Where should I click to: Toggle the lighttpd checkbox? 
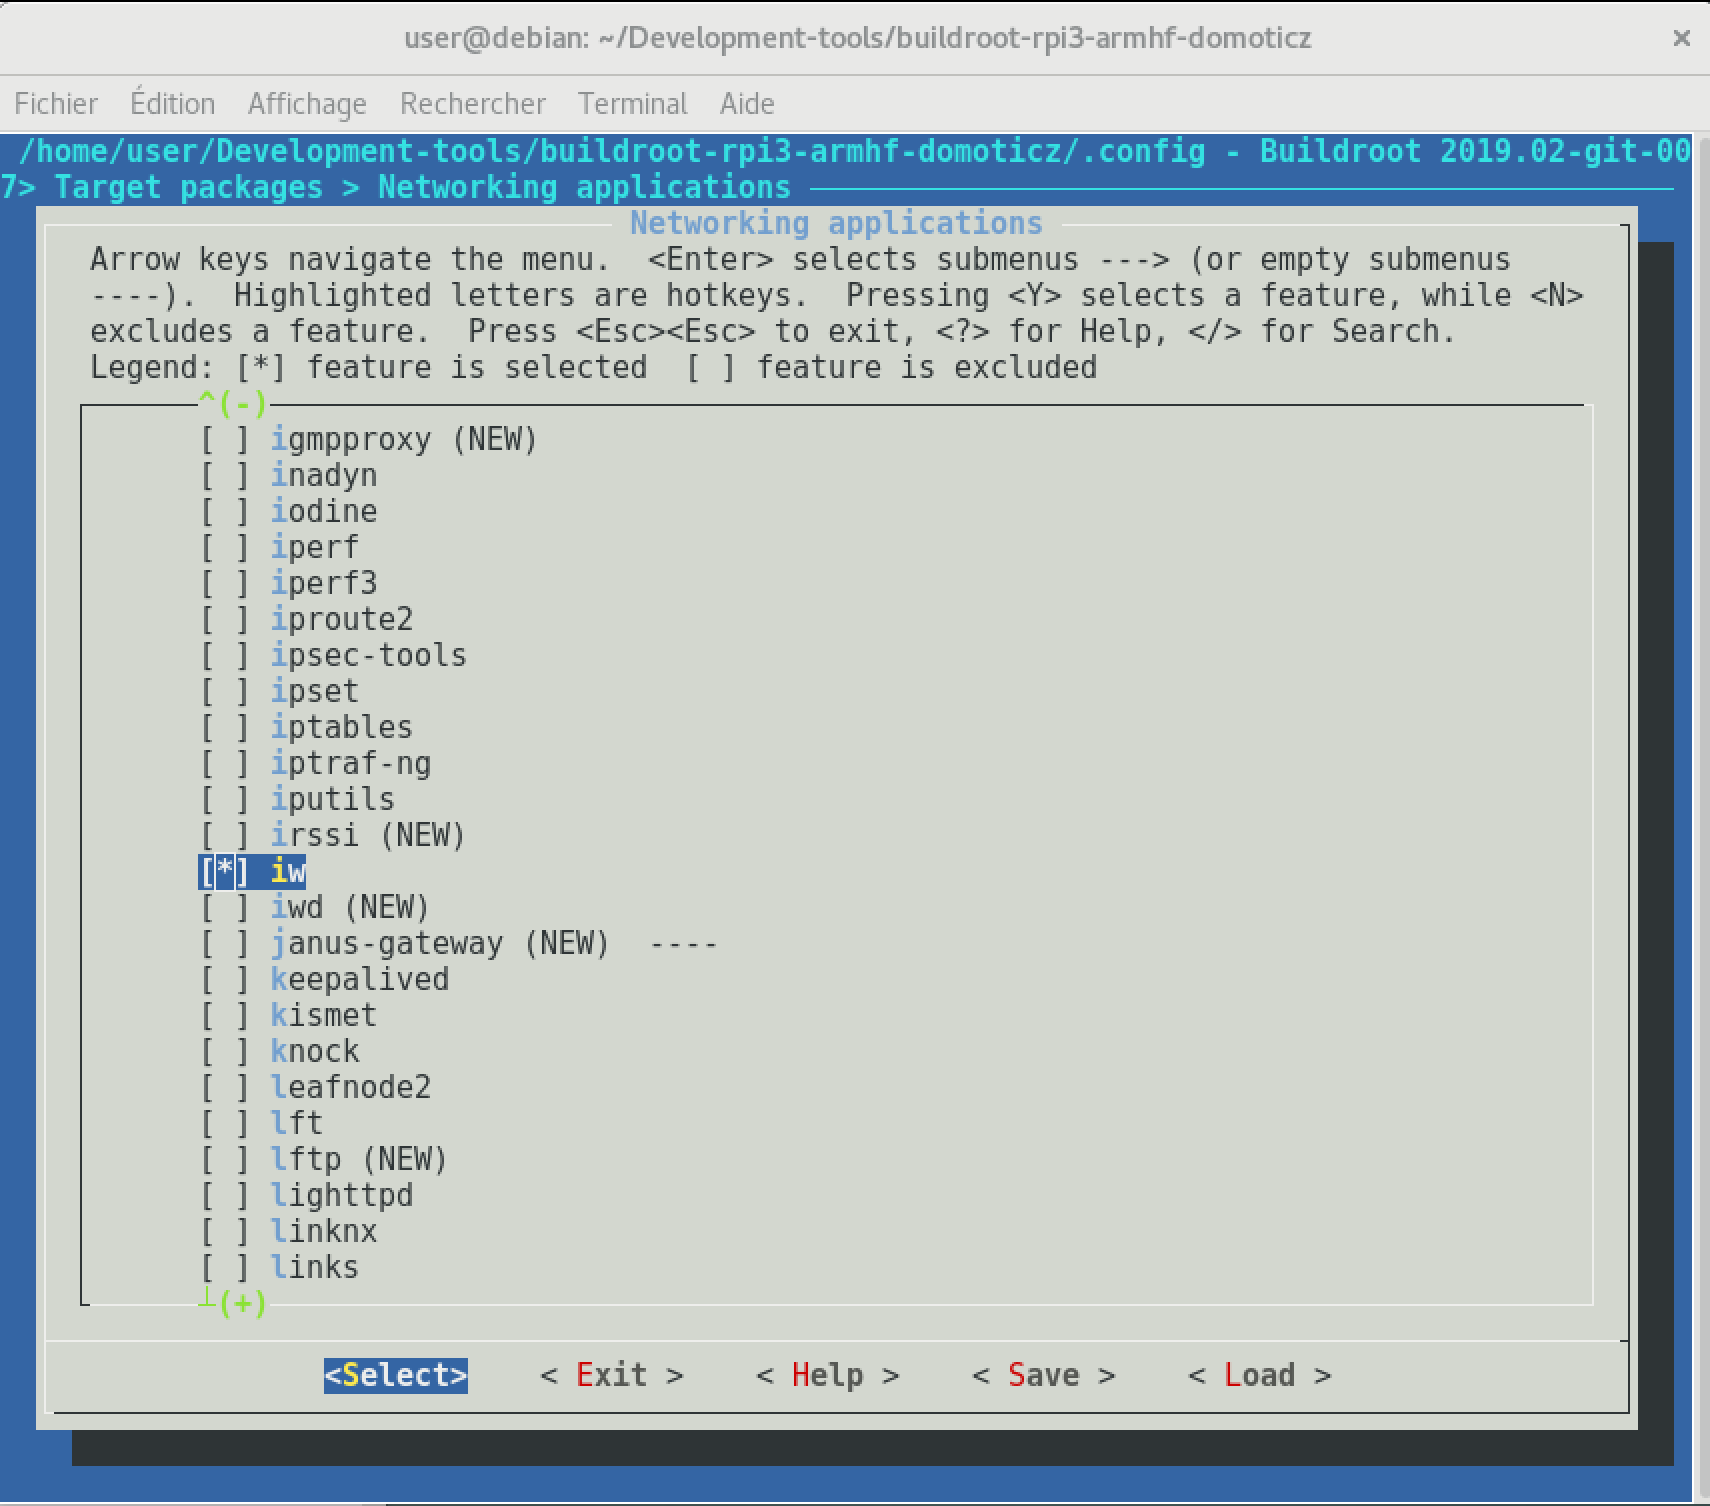coord(225,1196)
